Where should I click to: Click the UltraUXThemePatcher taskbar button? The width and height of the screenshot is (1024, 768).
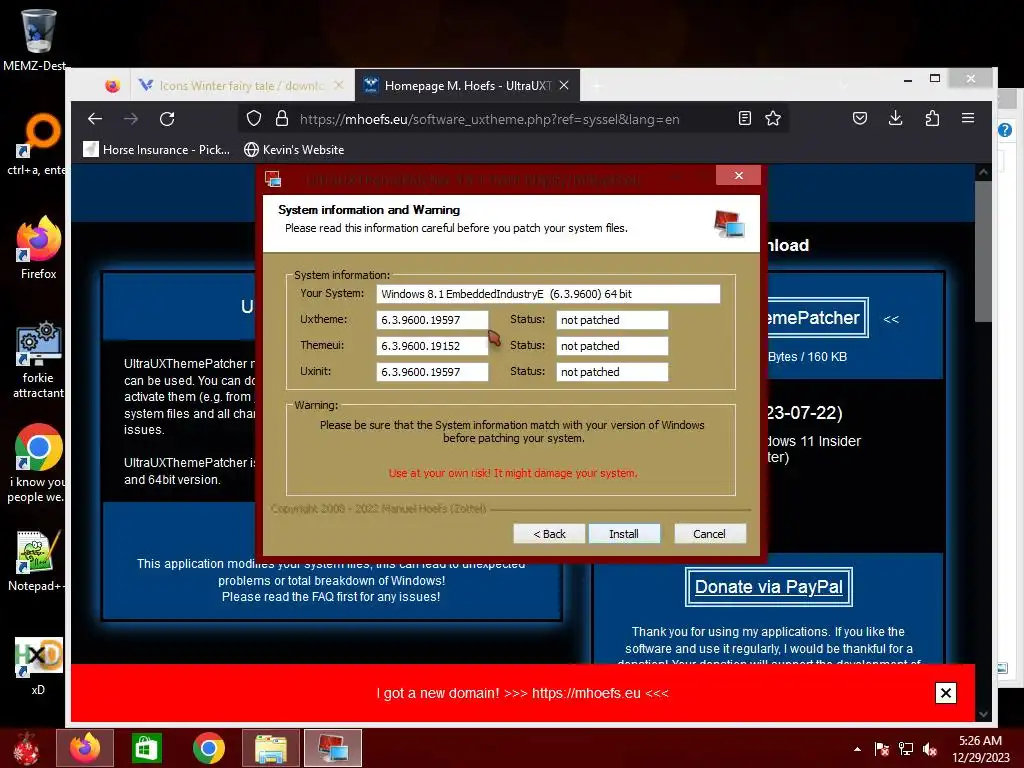pos(332,748)
